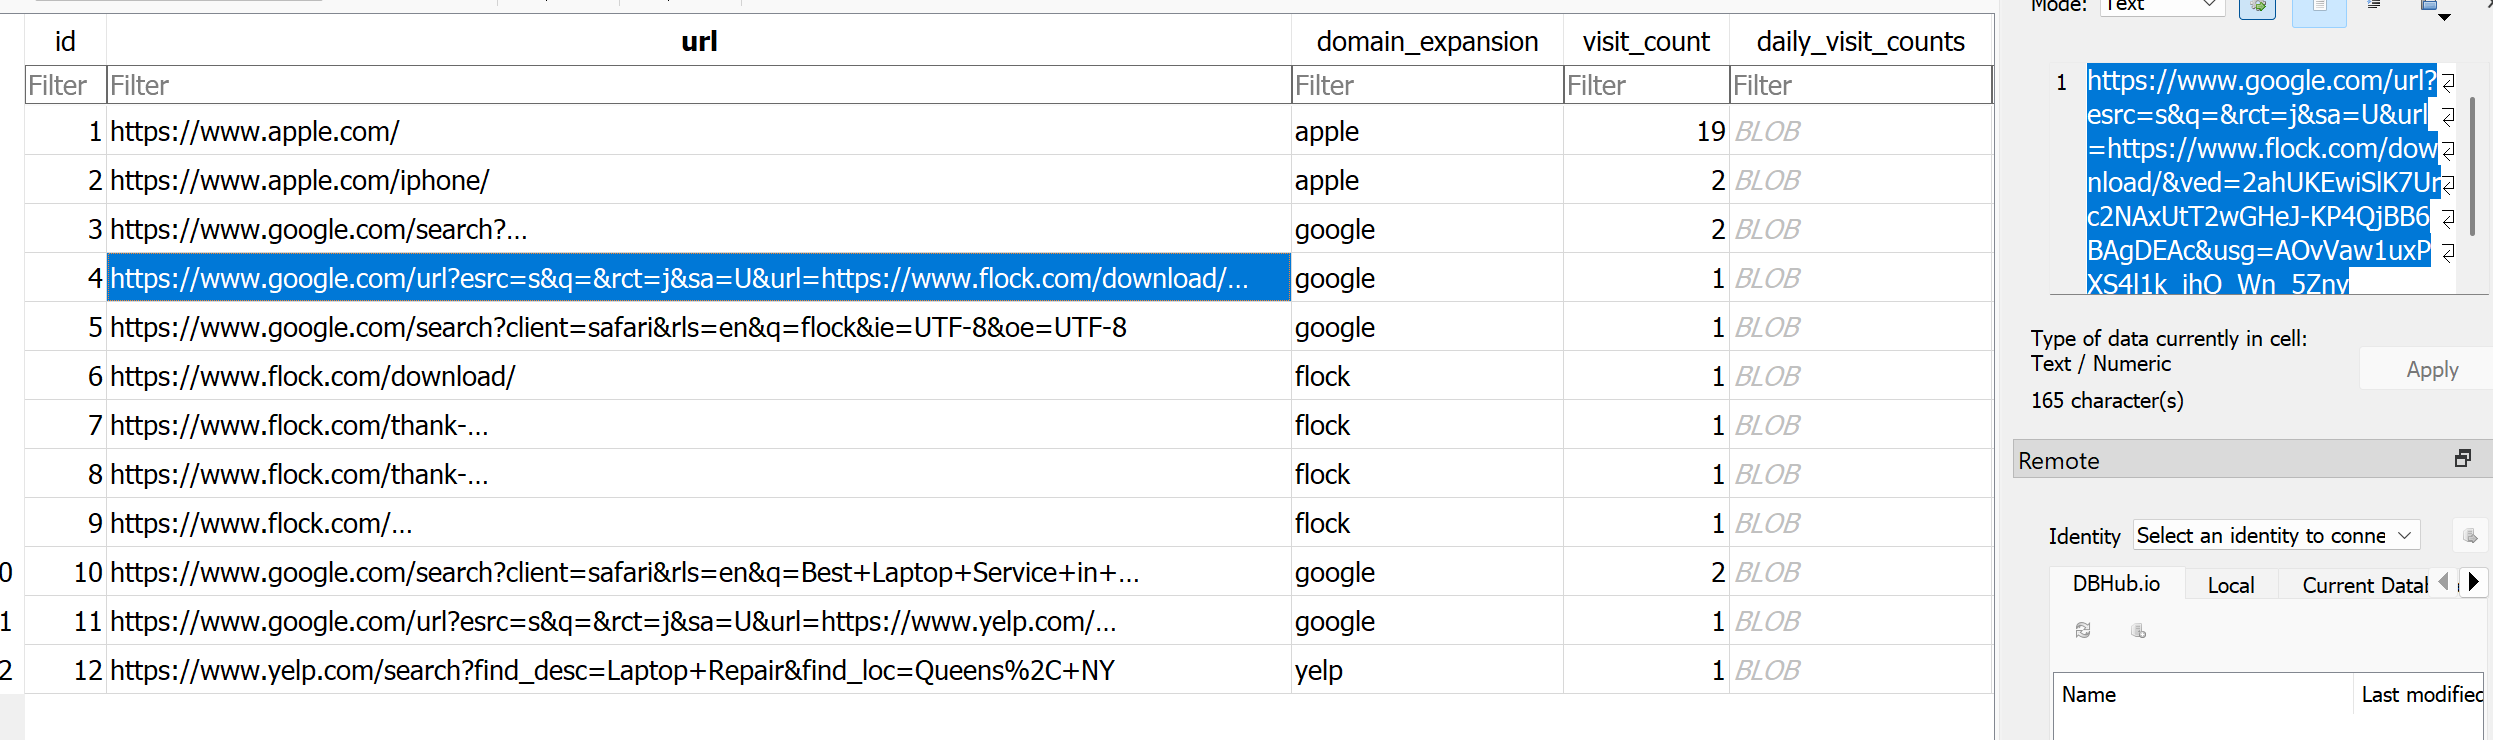Open the cell import/export menu icon

tap(2431, 8)
